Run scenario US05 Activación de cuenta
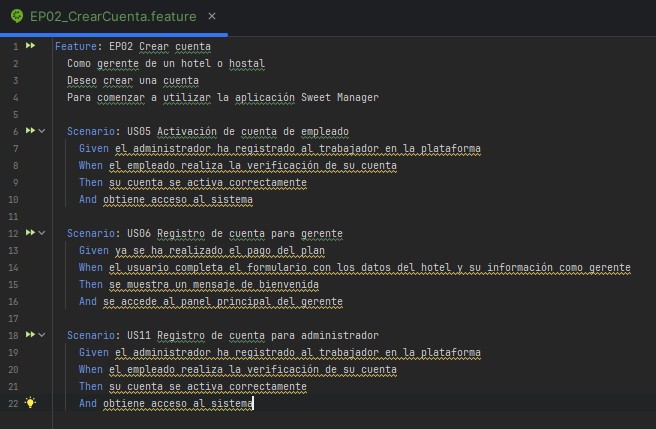 (x=31, y=131)
